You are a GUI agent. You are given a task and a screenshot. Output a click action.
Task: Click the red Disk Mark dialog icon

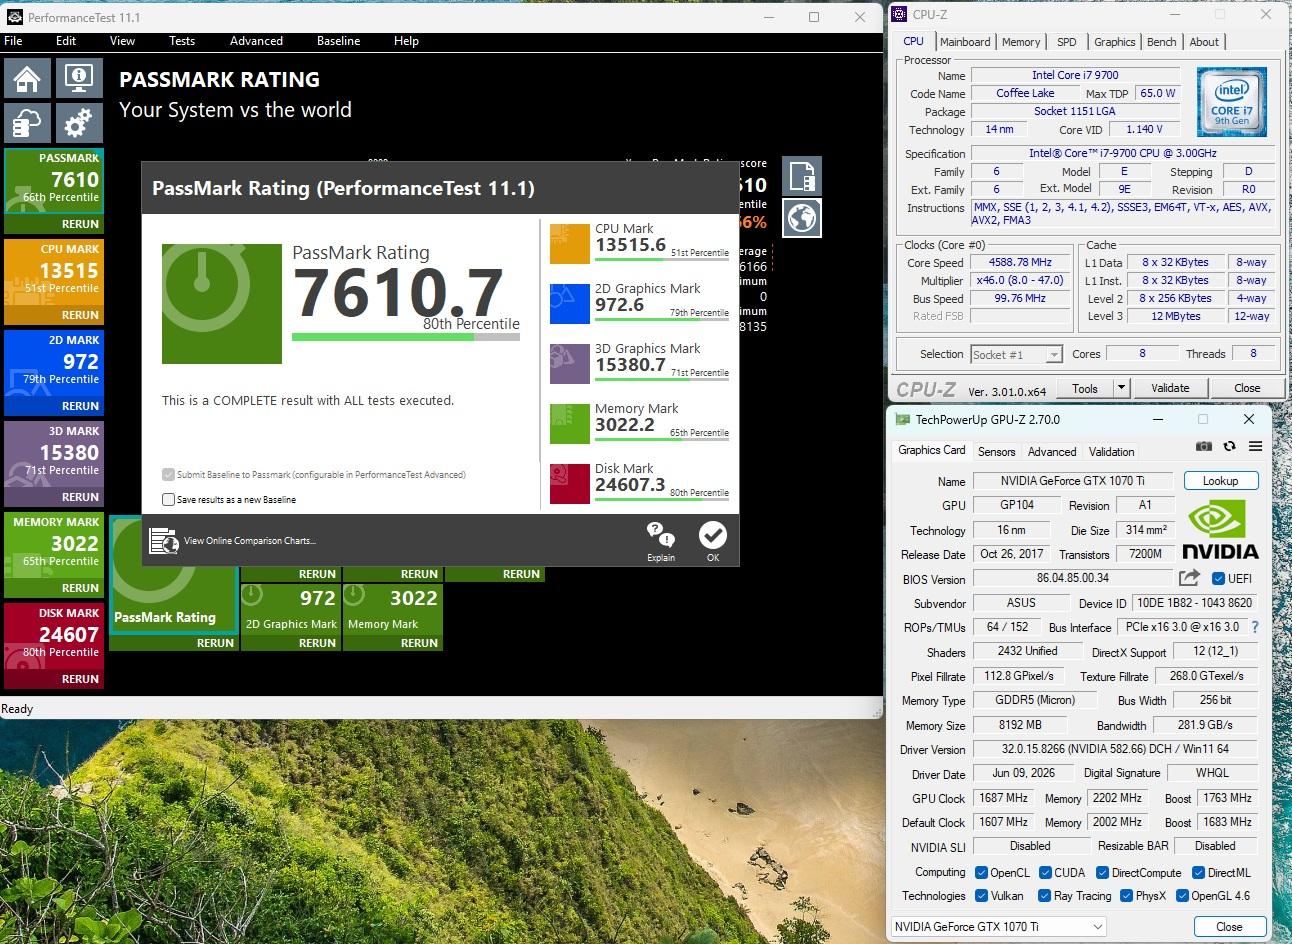[x=570, y=484]
